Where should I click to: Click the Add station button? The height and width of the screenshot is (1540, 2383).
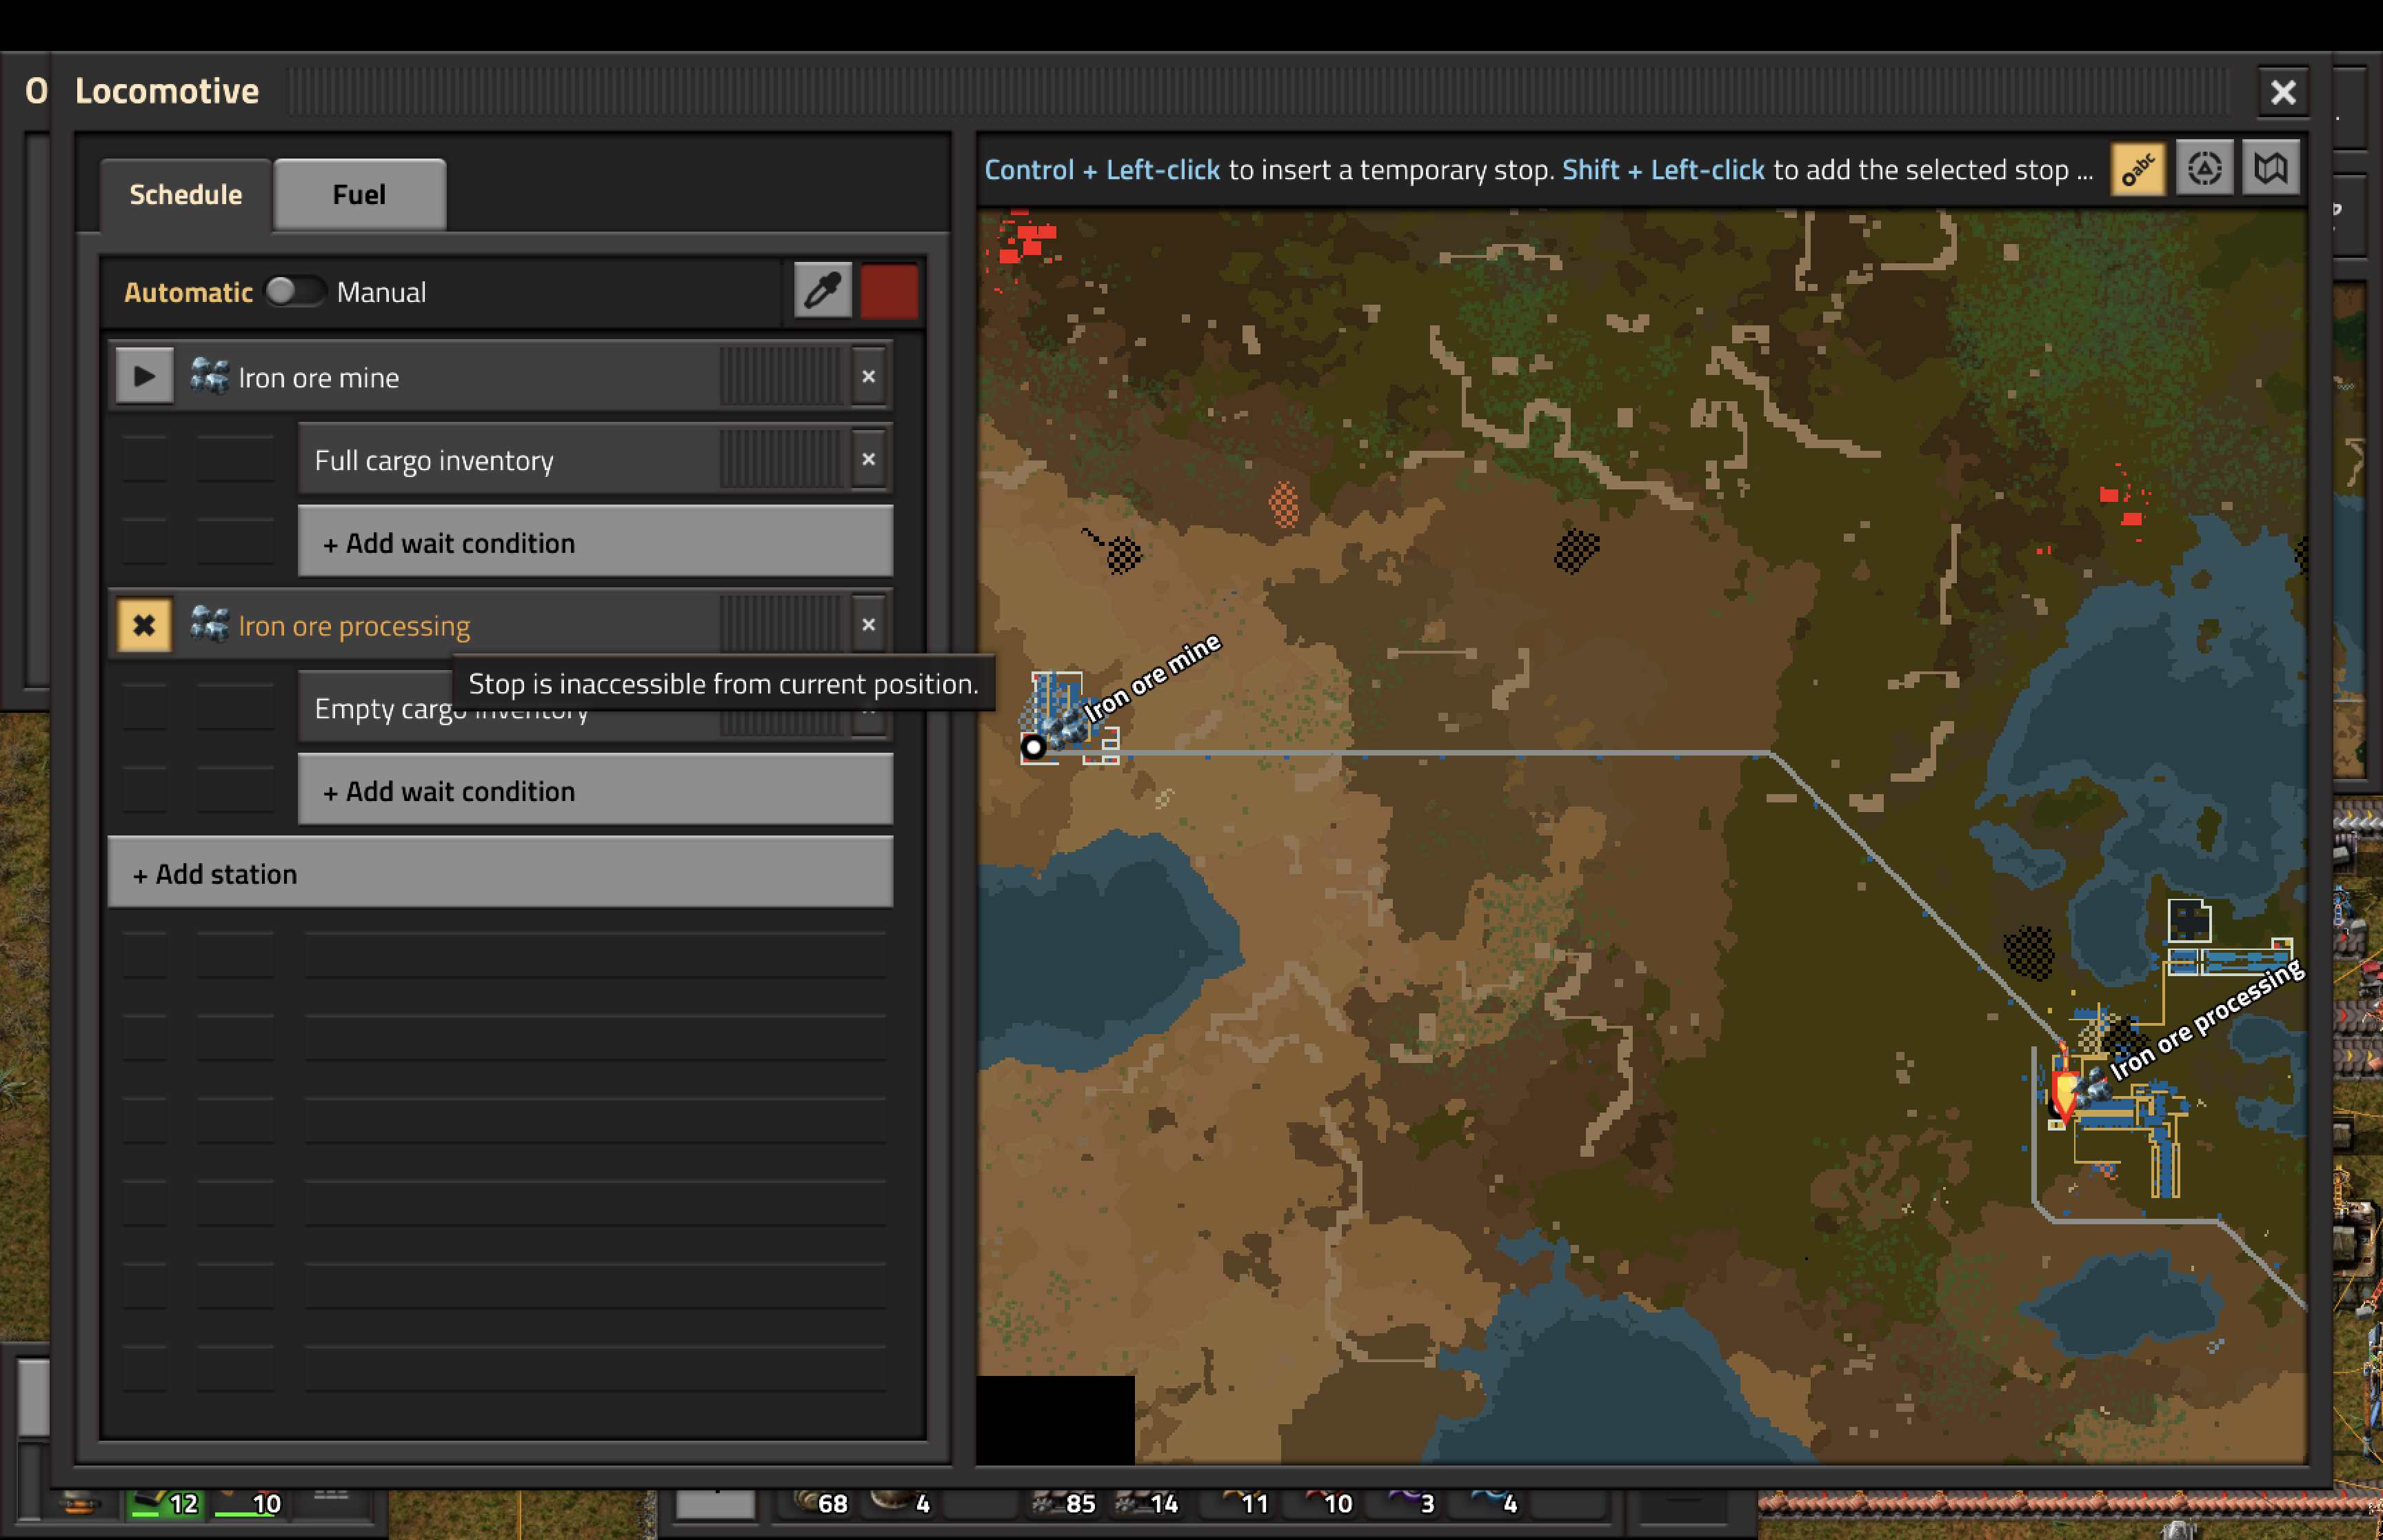pos(500,873)
